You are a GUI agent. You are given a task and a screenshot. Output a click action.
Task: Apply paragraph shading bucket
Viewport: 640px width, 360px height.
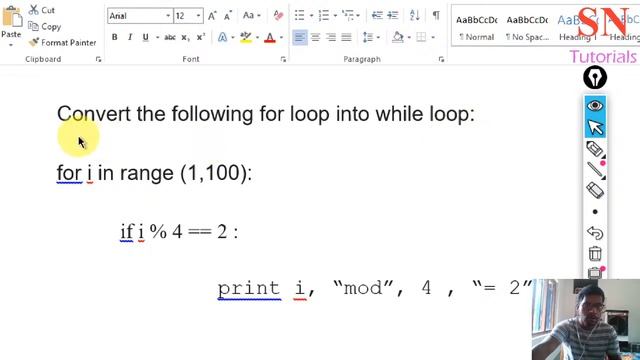pyautogui.click(x=398, y=37)
